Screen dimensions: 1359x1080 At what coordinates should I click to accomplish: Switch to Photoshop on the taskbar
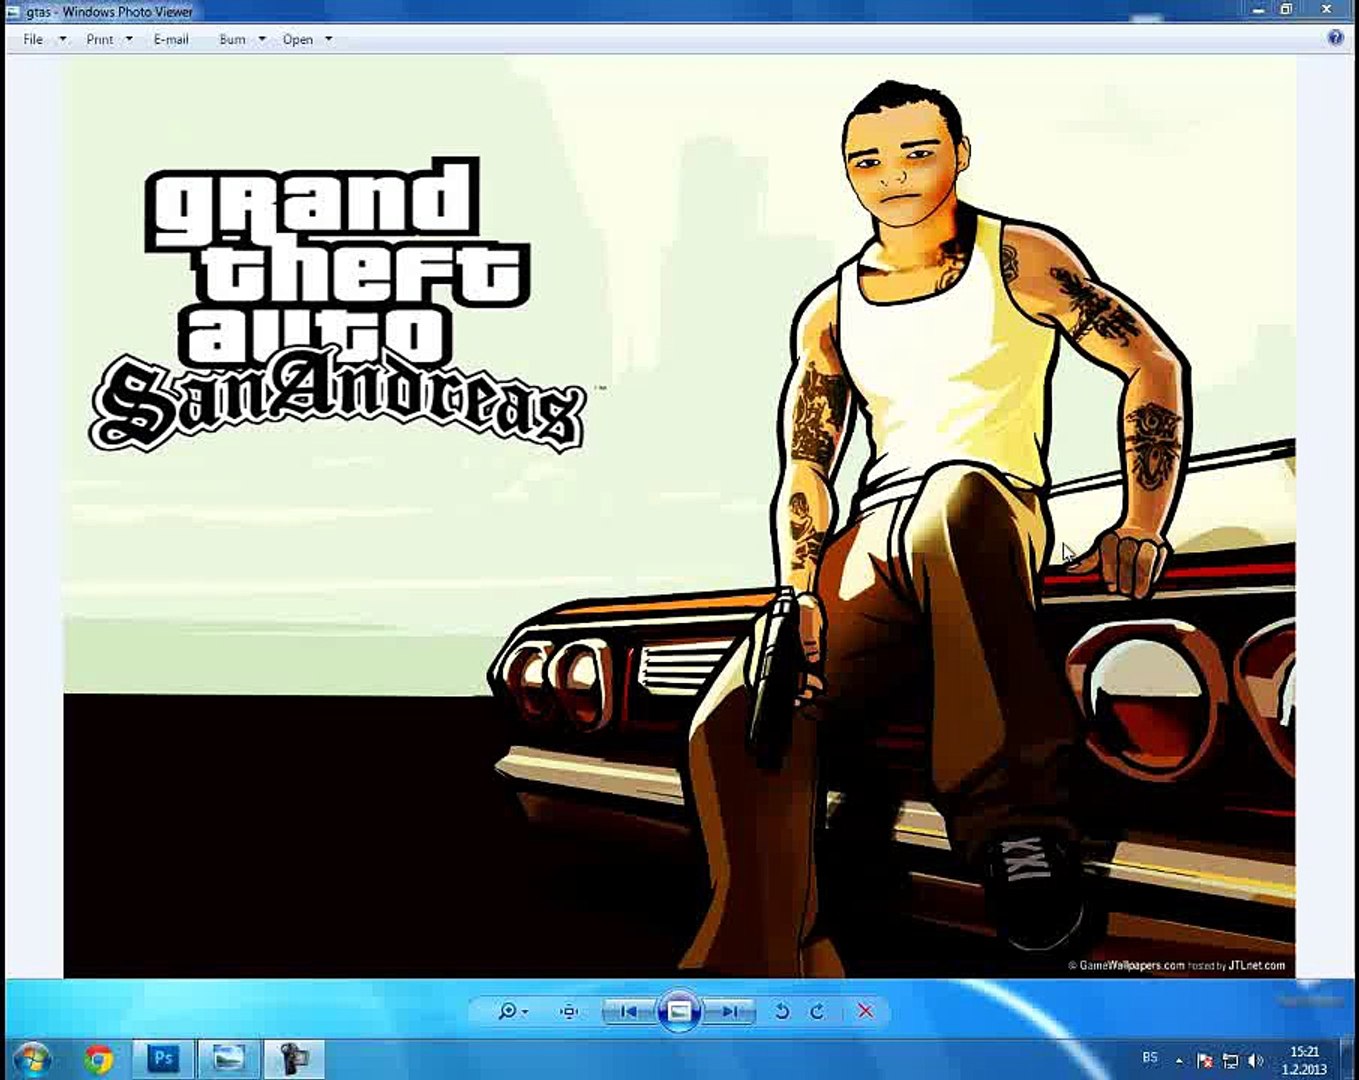[x=162, y=1058]
